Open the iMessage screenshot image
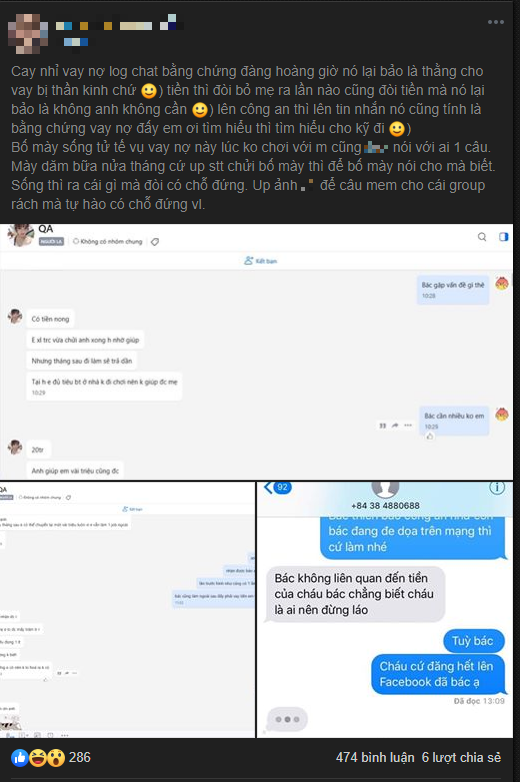 tap(385, 610)
